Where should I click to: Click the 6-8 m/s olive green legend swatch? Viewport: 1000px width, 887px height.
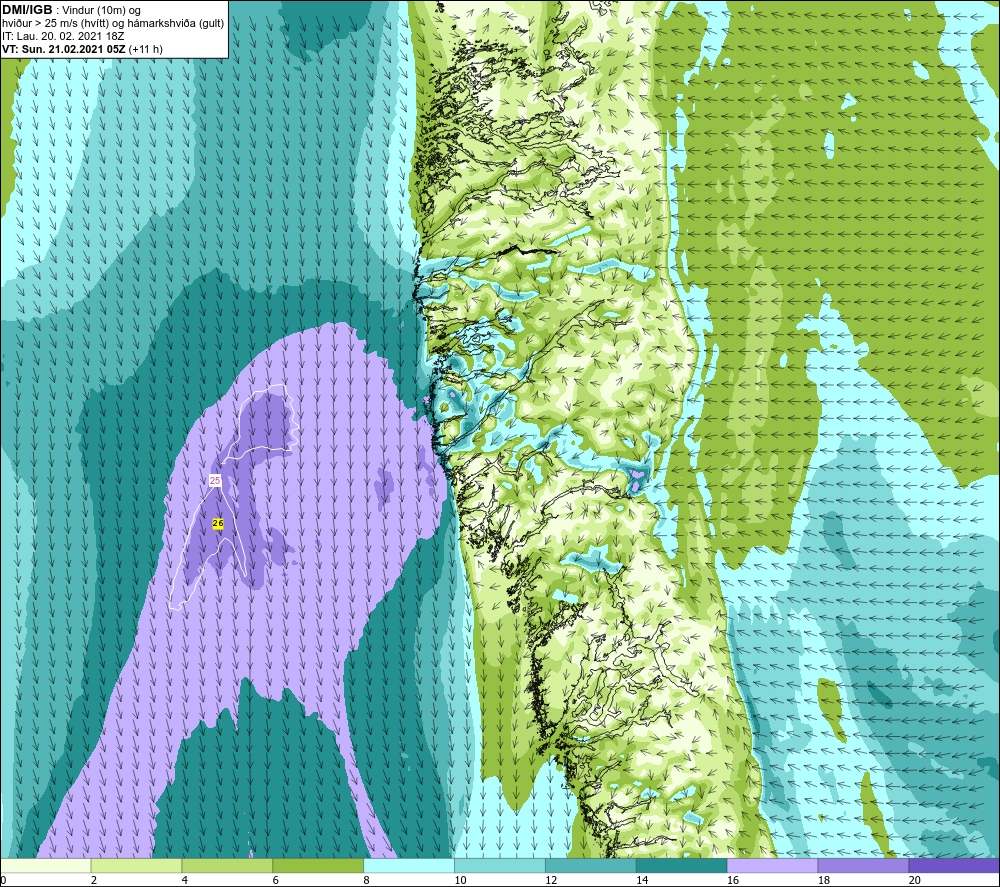point(318,865)
